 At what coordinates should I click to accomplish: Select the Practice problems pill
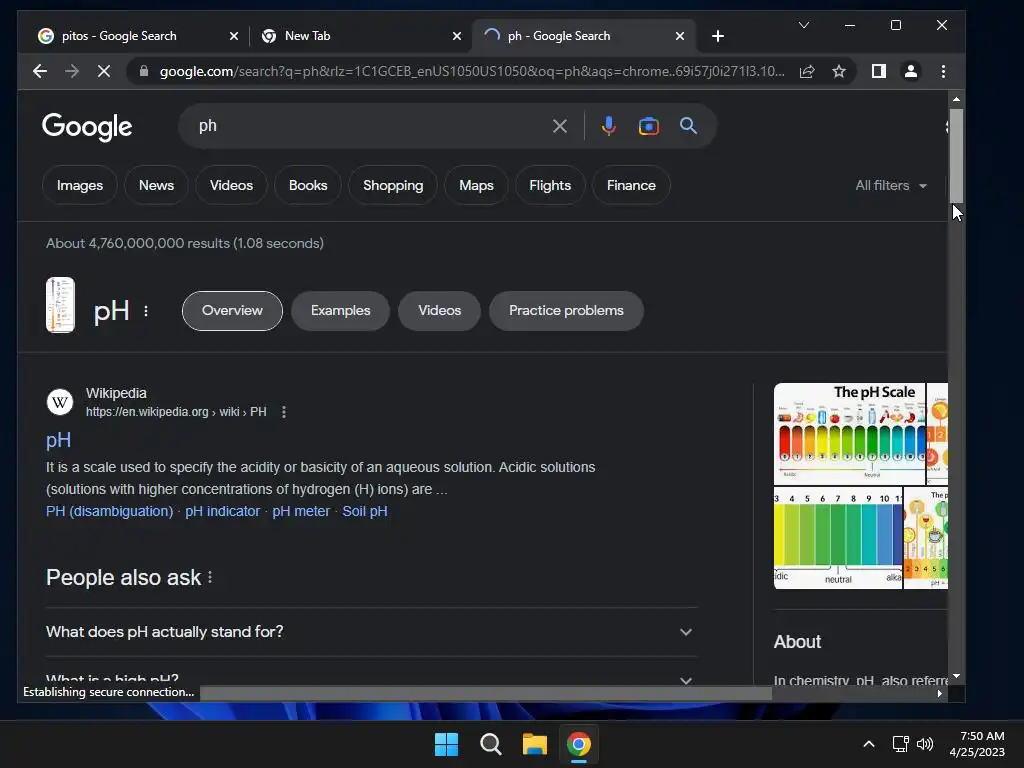(x=566, y=311)
